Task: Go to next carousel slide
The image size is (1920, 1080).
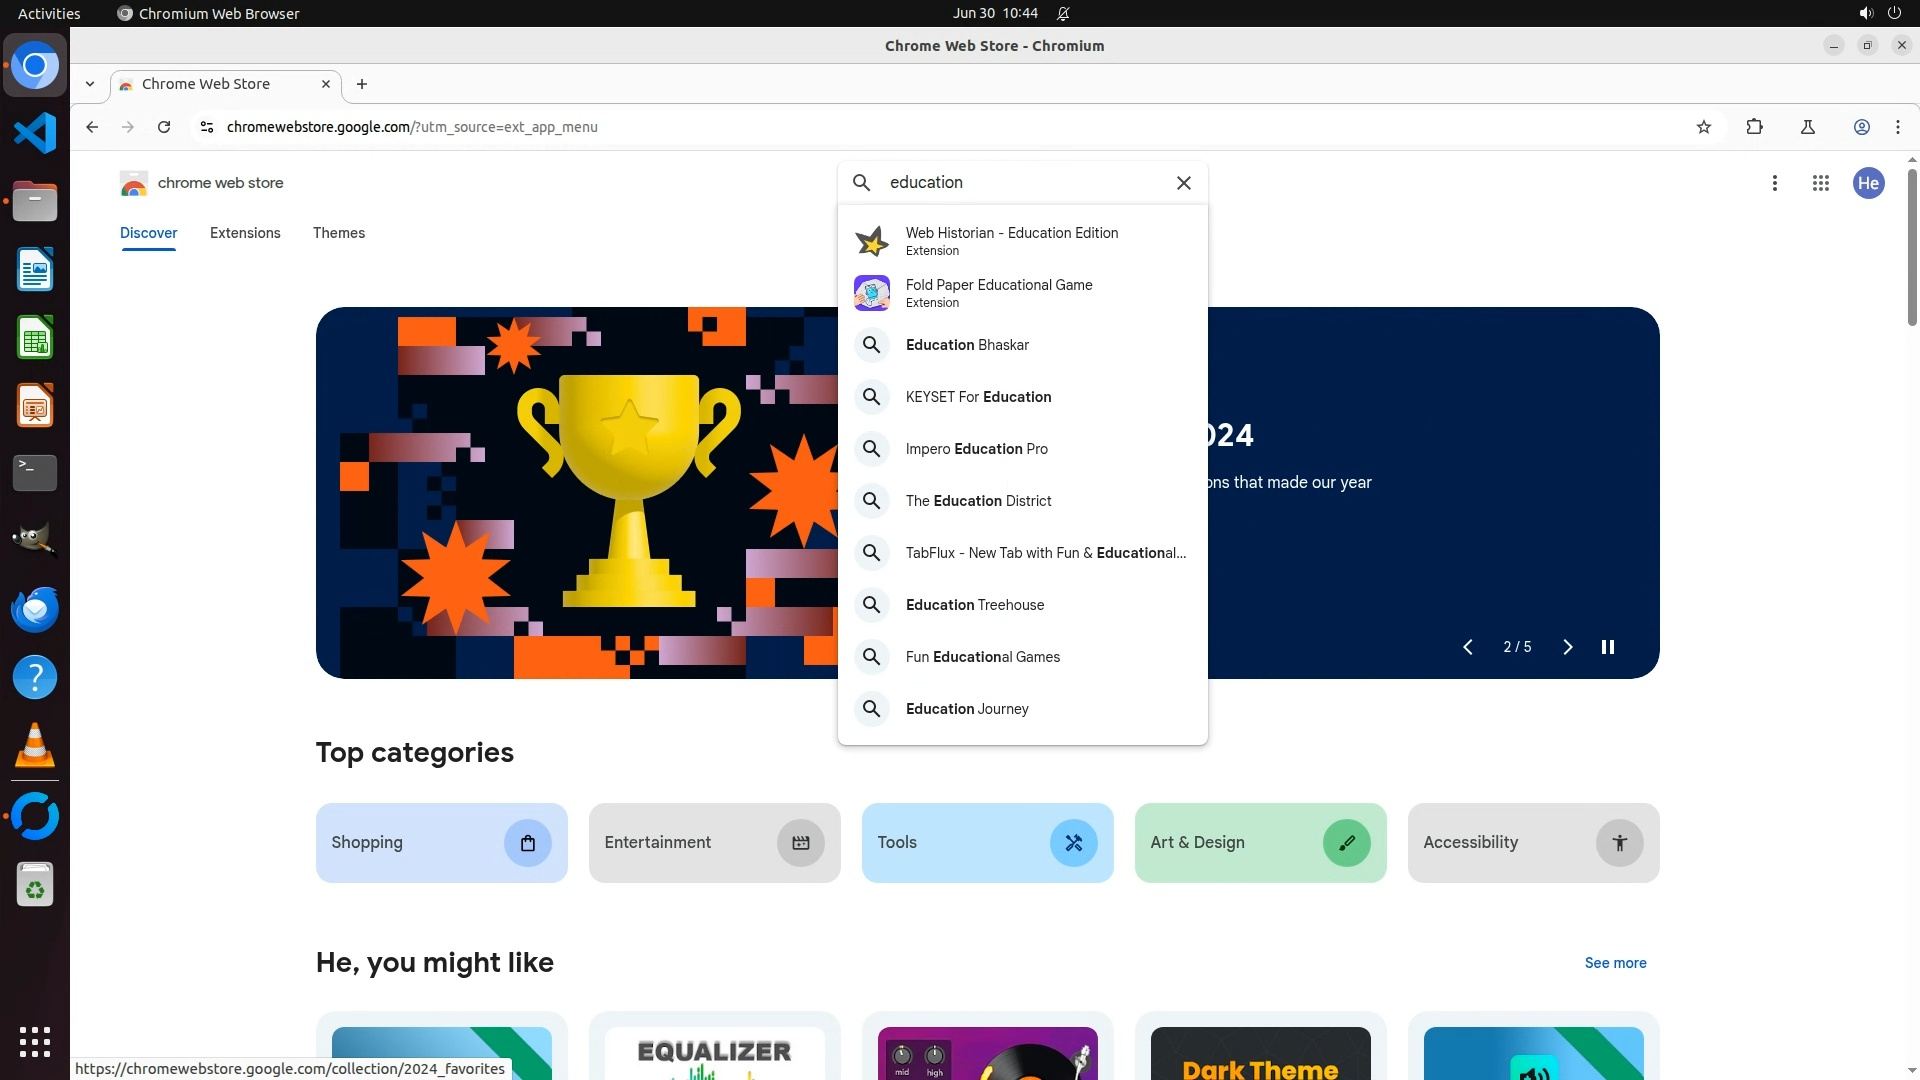Action: click(1567, 647)
